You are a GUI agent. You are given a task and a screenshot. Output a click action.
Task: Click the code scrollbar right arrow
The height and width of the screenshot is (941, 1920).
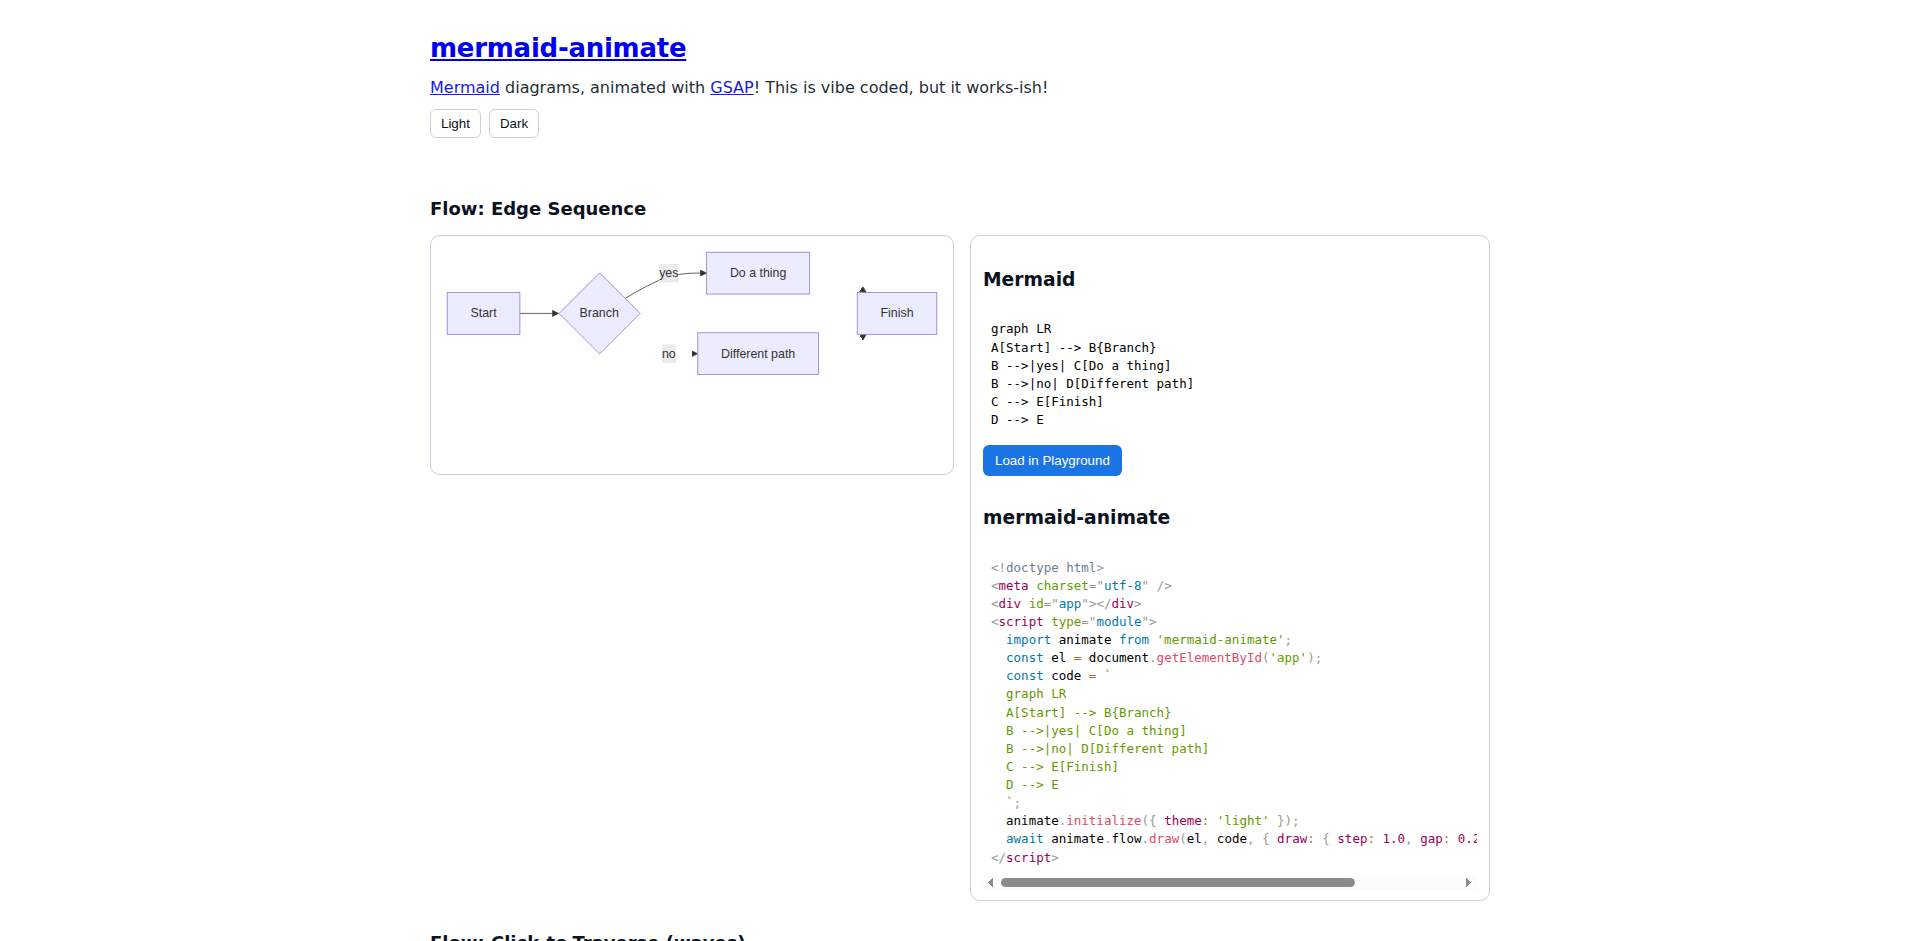point(1468,883)
